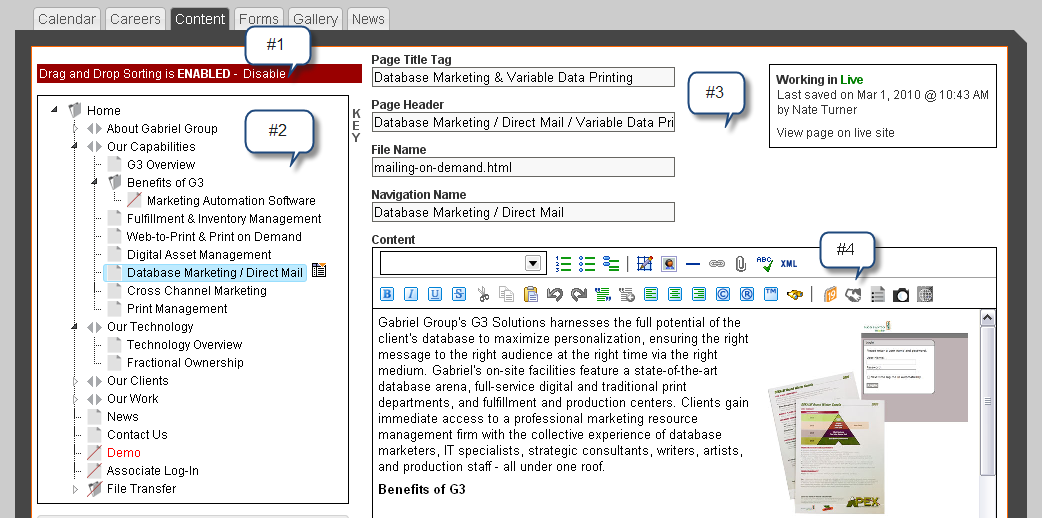This screenshot has width=1042, height=518.
Task: Expand the Our Work node
Action: tap(75, 398)
